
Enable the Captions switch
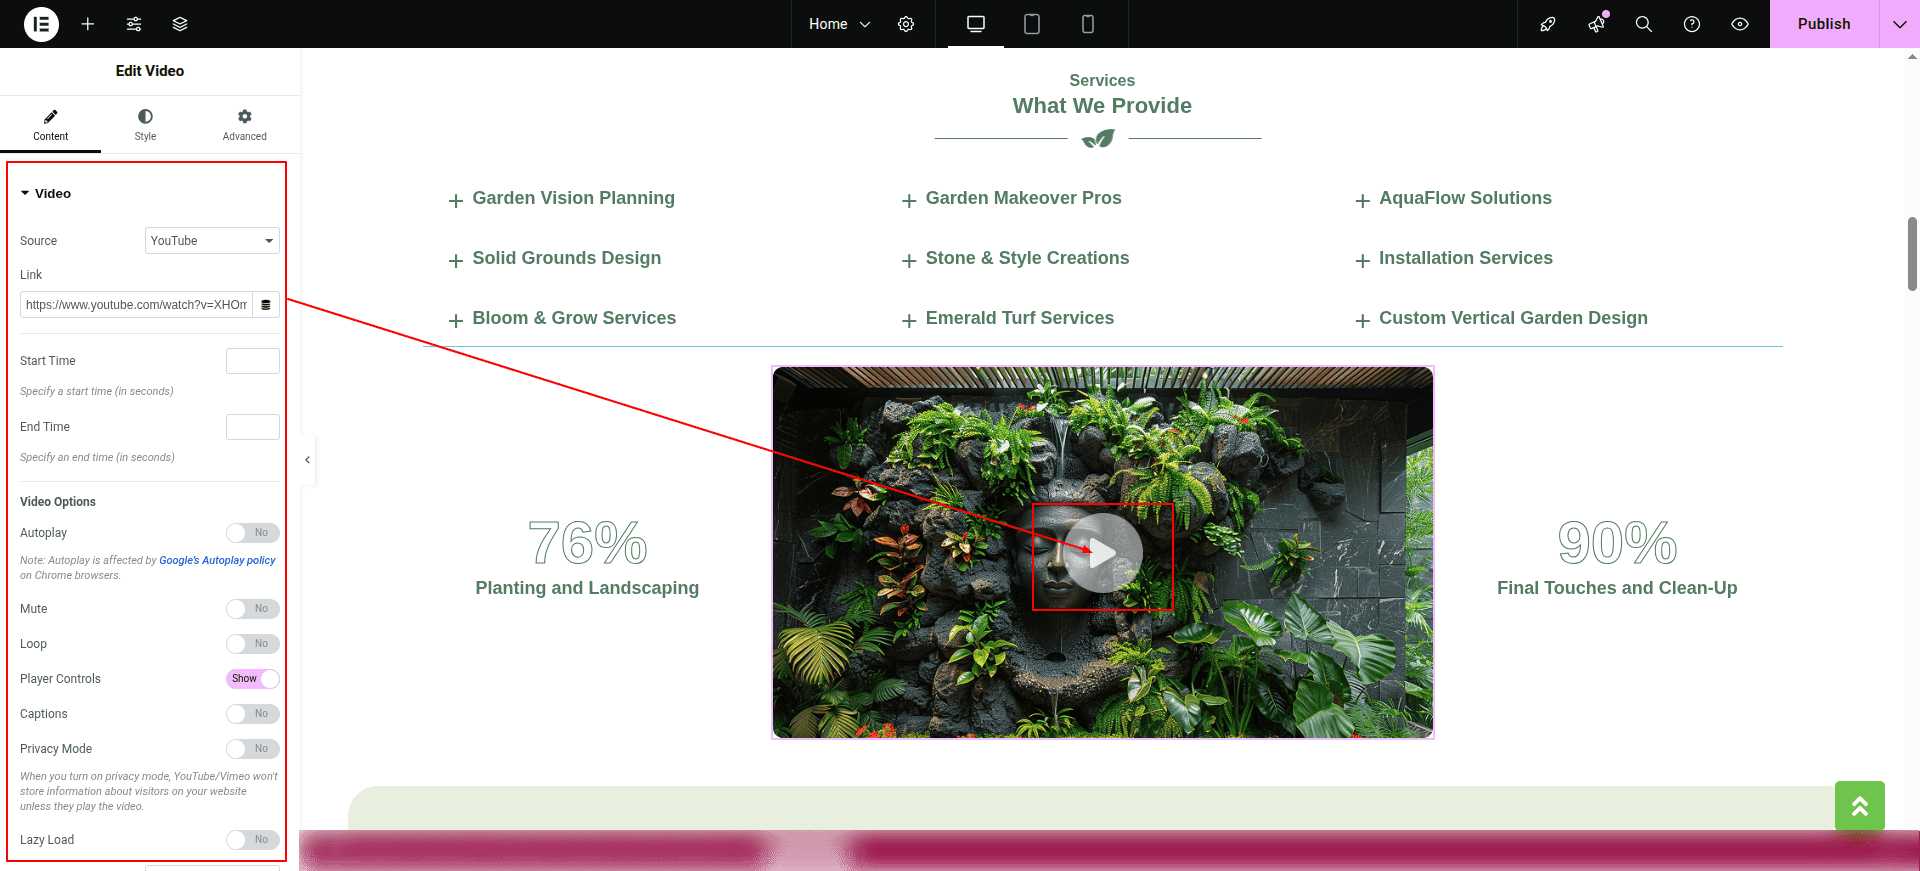(253, 714)
